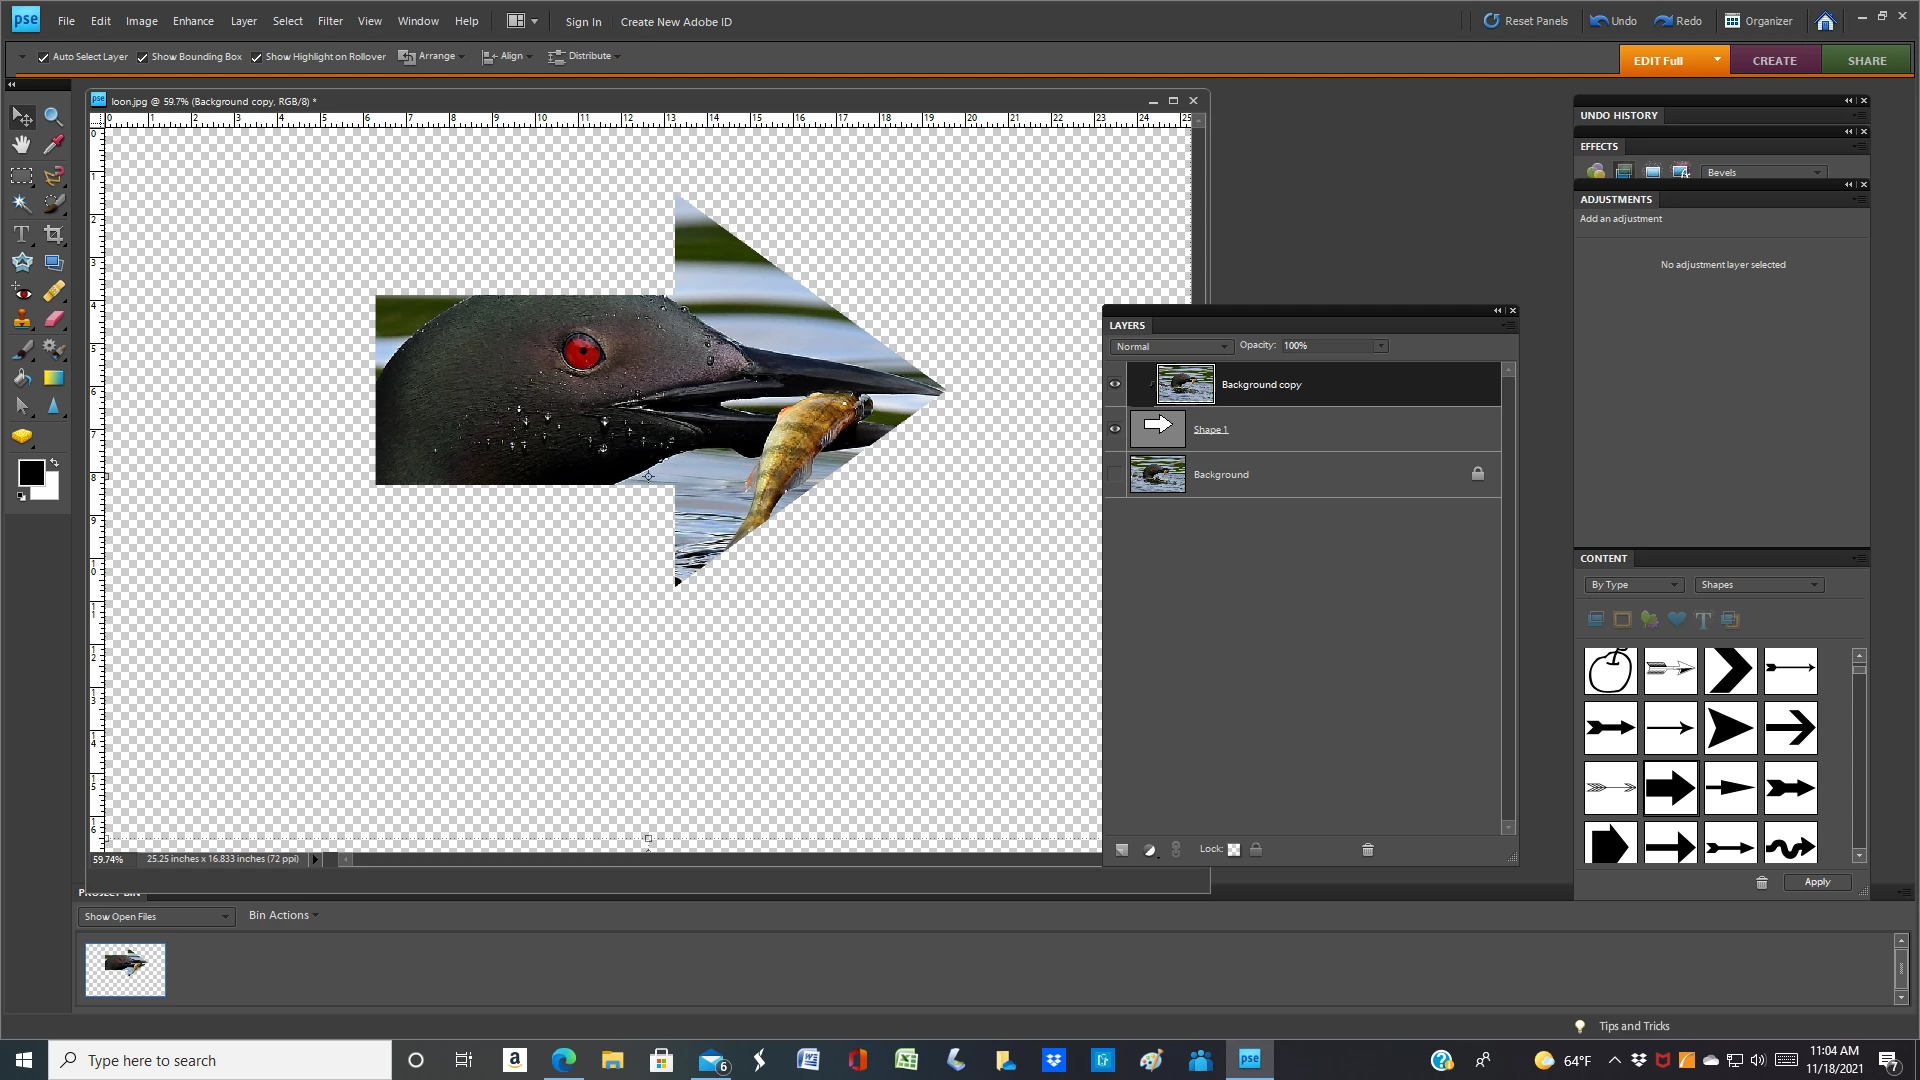1920x1080 pixels.
Task: Open the Show Open Files dropdown
Action: click(x=156, y=916)
